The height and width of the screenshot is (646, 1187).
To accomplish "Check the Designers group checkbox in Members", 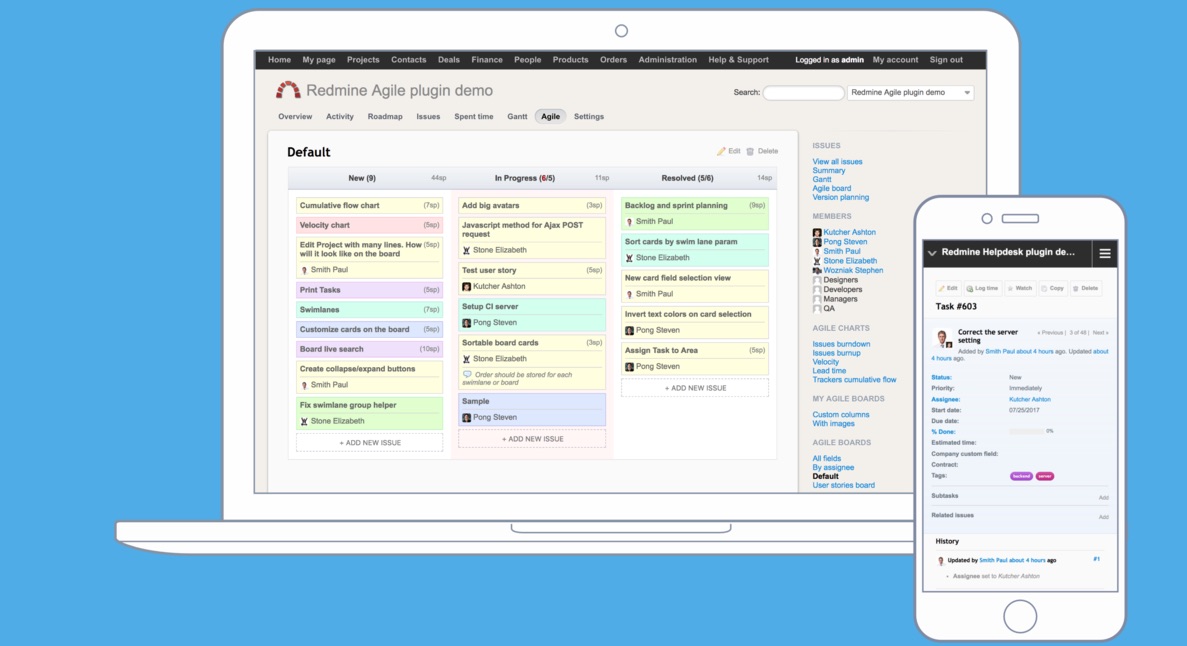I will (817, 281).
